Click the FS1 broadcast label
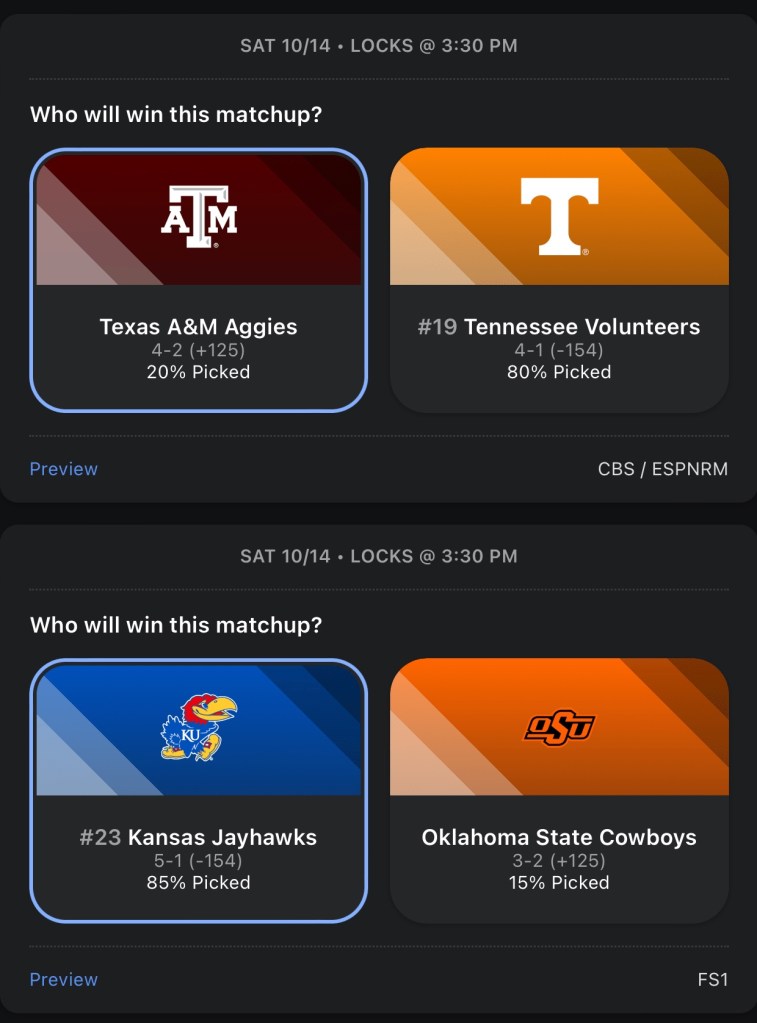The width and height of the screenshot is (757, 1023). tap(712, 980)
